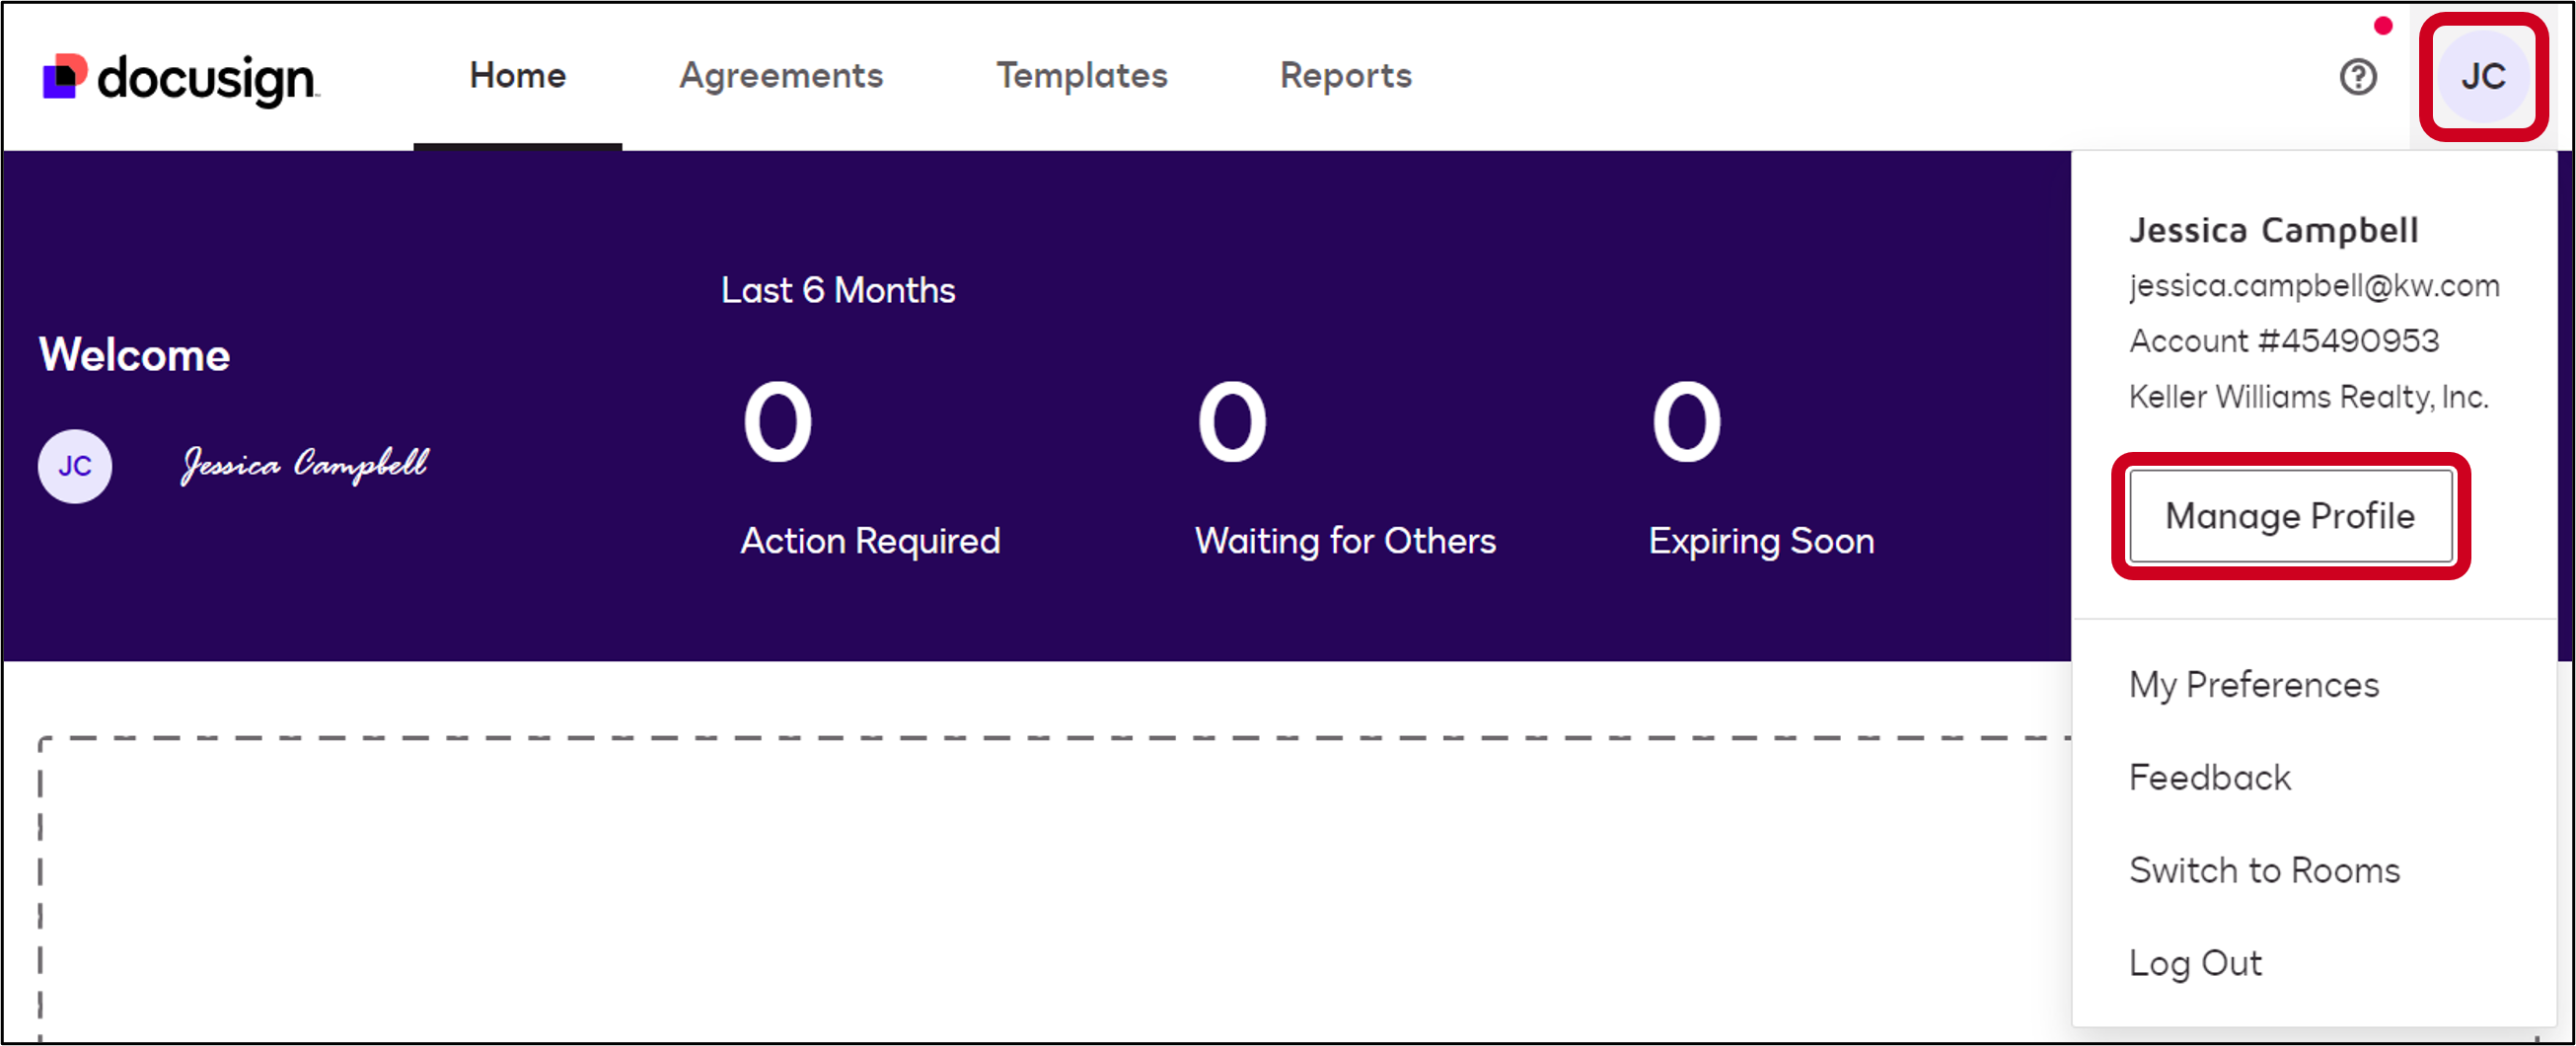The height and width of the screenshot is (1046, 2576).
Task: Choose Feedback in the profile menu
Action: [2209, 778]
